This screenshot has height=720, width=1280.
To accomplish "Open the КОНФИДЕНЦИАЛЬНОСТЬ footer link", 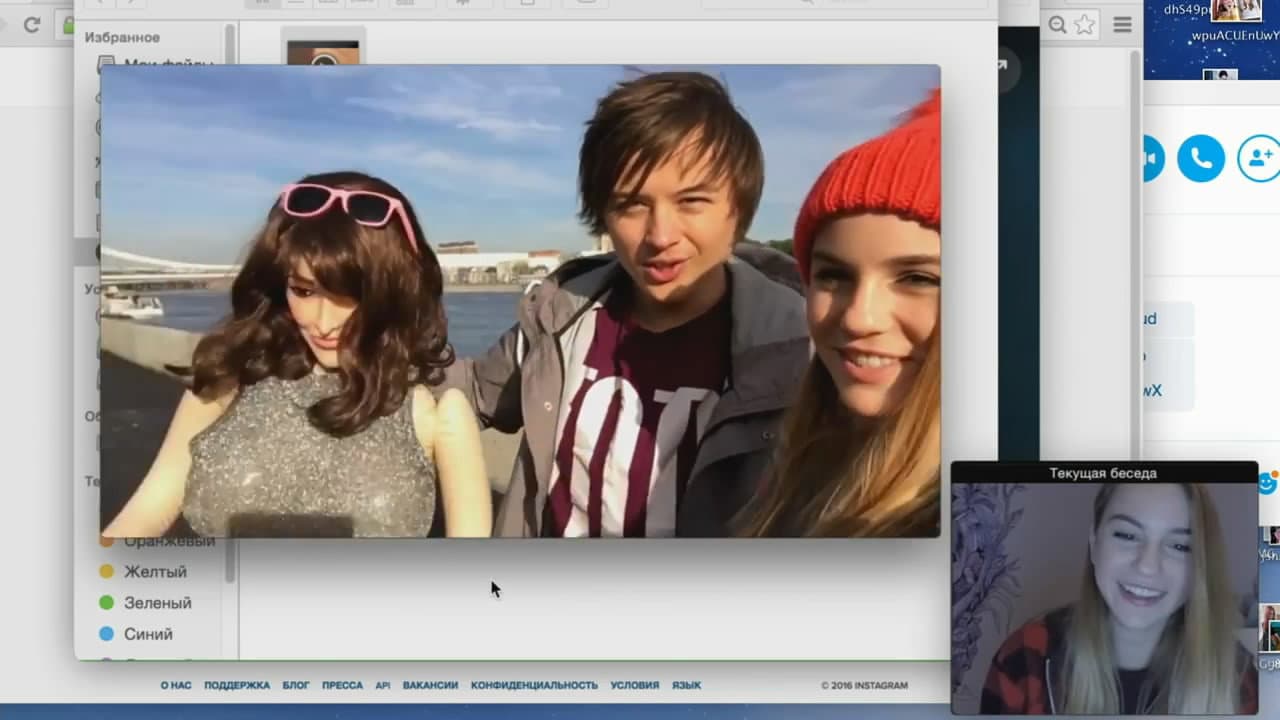I will (534, 686).
